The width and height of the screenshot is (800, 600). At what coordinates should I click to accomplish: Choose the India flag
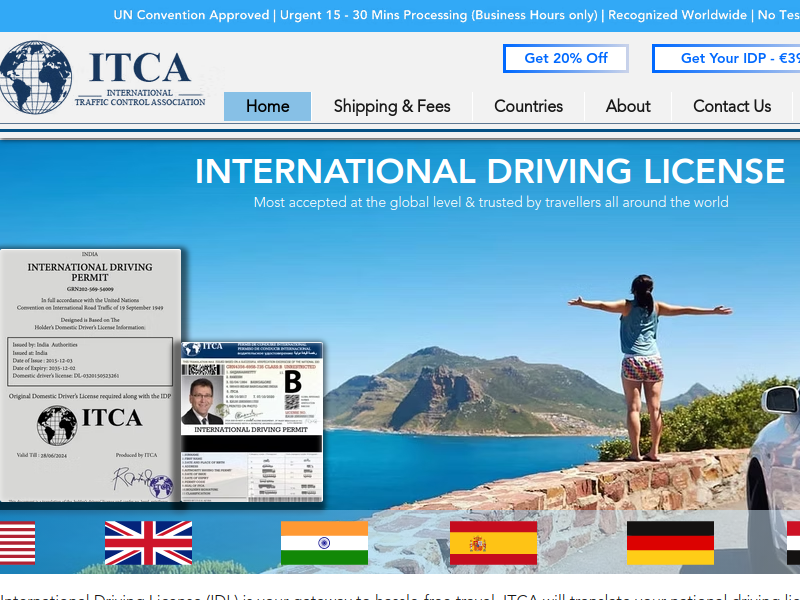coord(324,543)
